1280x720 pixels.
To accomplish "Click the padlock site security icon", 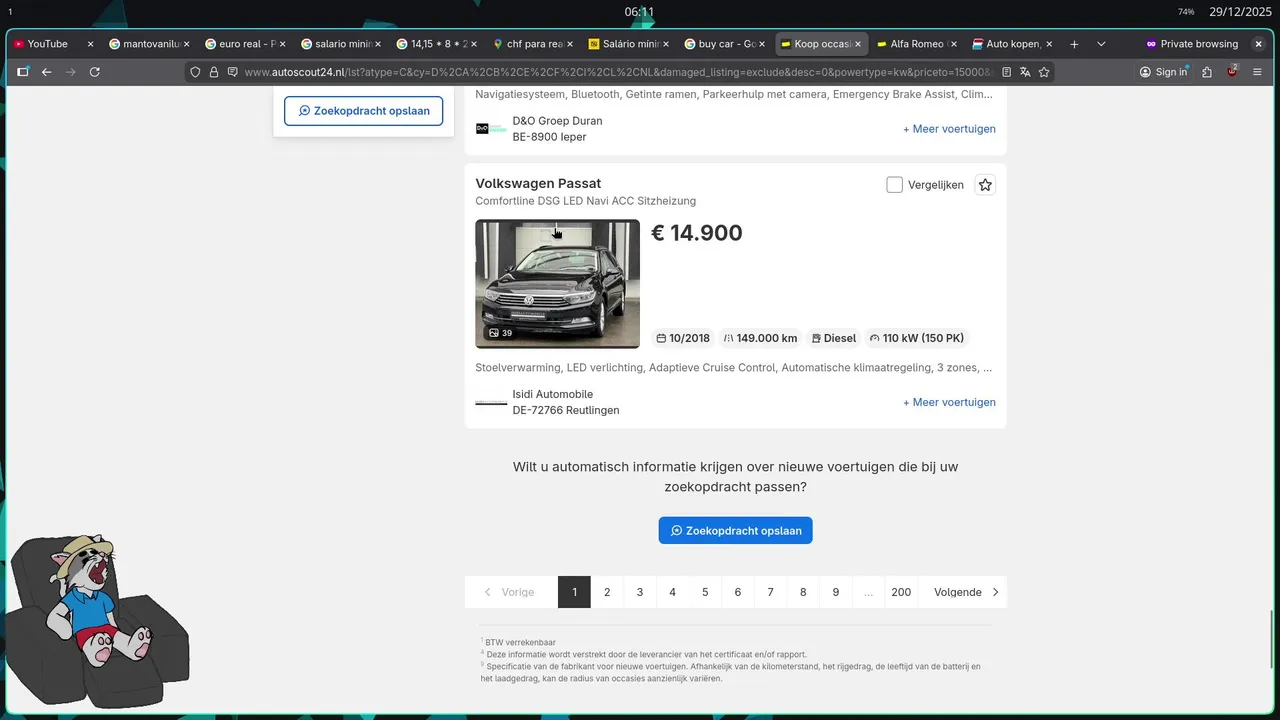I will (x=214, y=72).
